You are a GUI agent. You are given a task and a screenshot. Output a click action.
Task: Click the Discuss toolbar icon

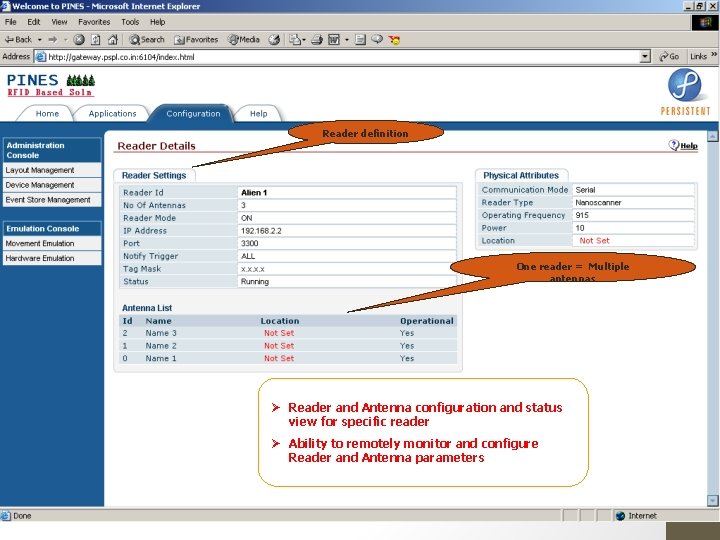click(x=360, y=39)
